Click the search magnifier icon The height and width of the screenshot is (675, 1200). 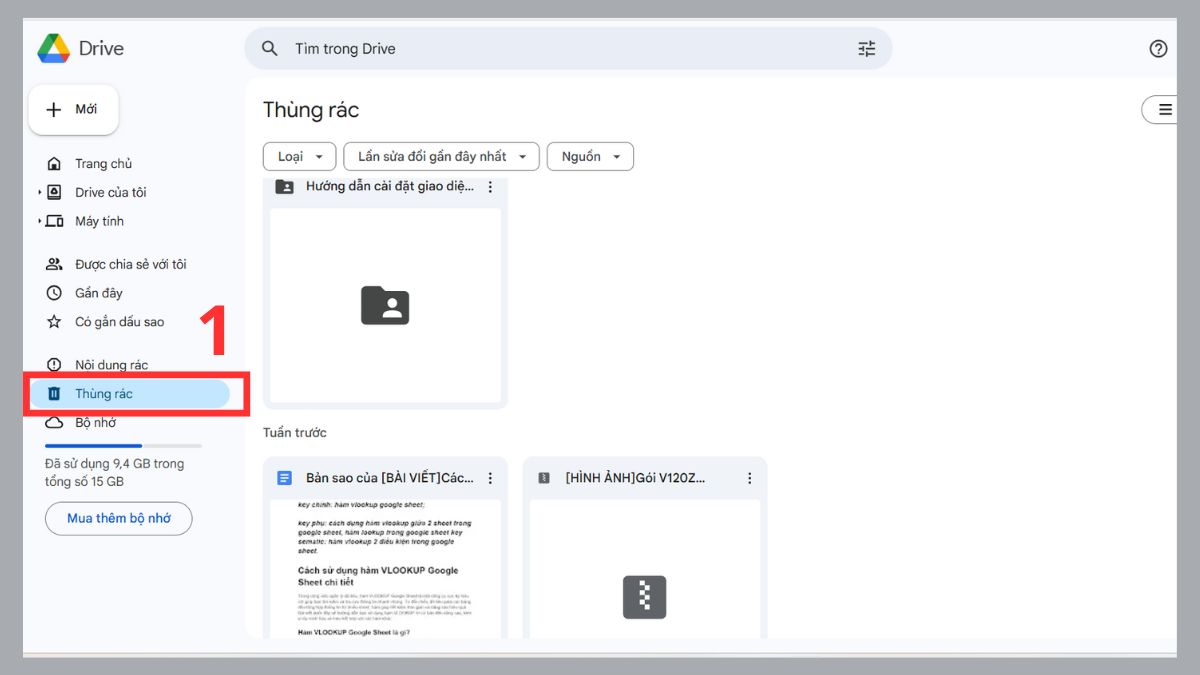269,48
